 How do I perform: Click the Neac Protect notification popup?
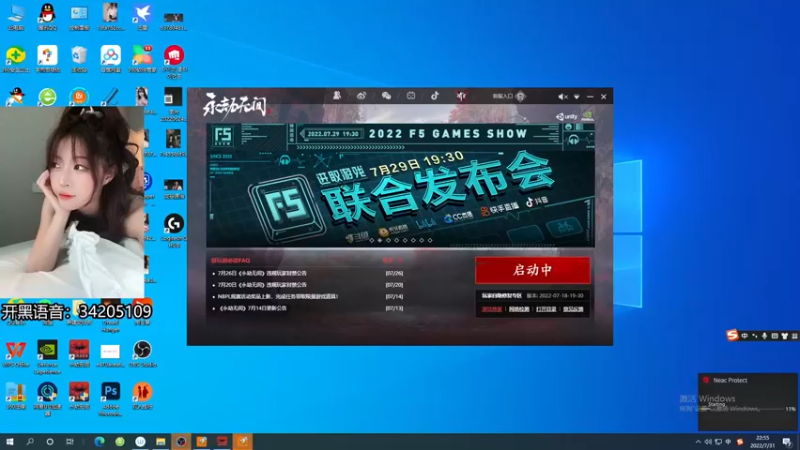(x=747, y=402)
